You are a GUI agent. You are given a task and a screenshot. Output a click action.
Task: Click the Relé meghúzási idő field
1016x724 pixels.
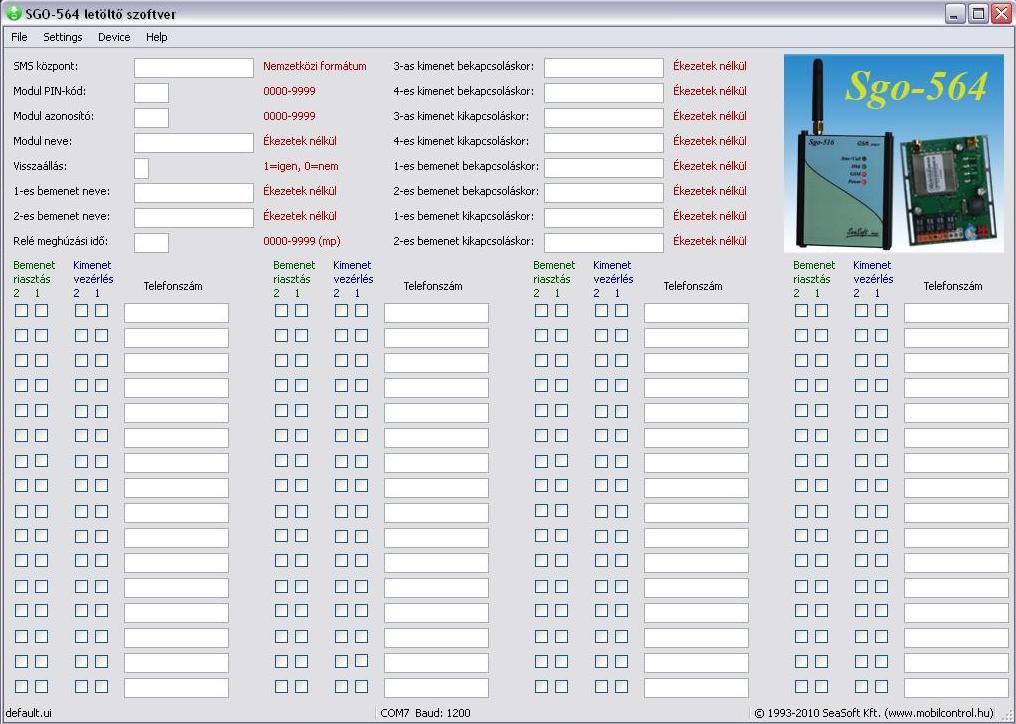[x=152, y=243]
